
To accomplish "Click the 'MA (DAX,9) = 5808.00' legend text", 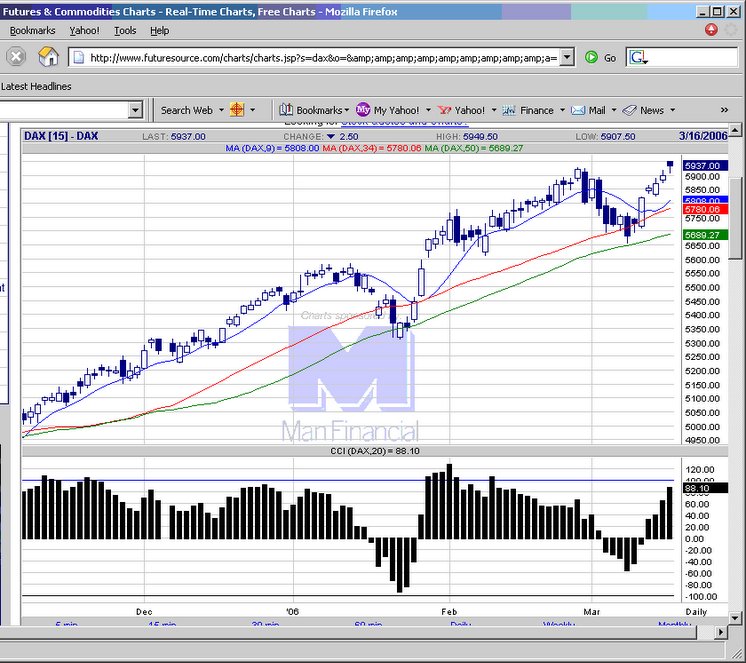I will point(272,148).
